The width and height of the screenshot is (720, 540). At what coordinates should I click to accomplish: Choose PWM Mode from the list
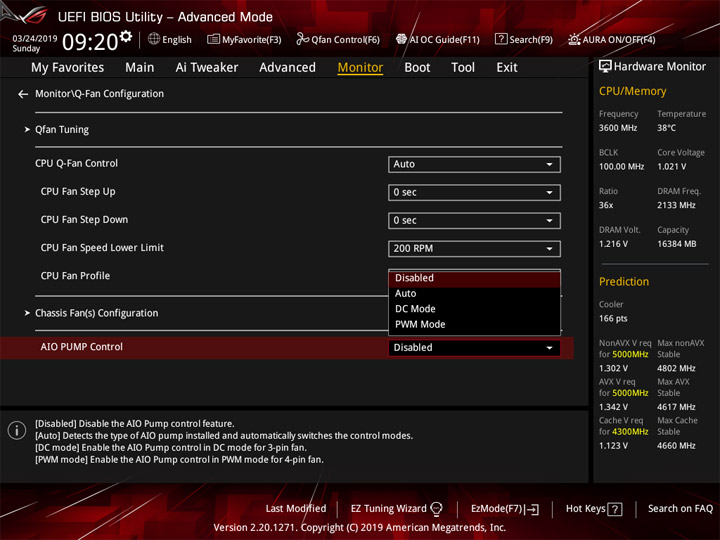tap(474, 325)
